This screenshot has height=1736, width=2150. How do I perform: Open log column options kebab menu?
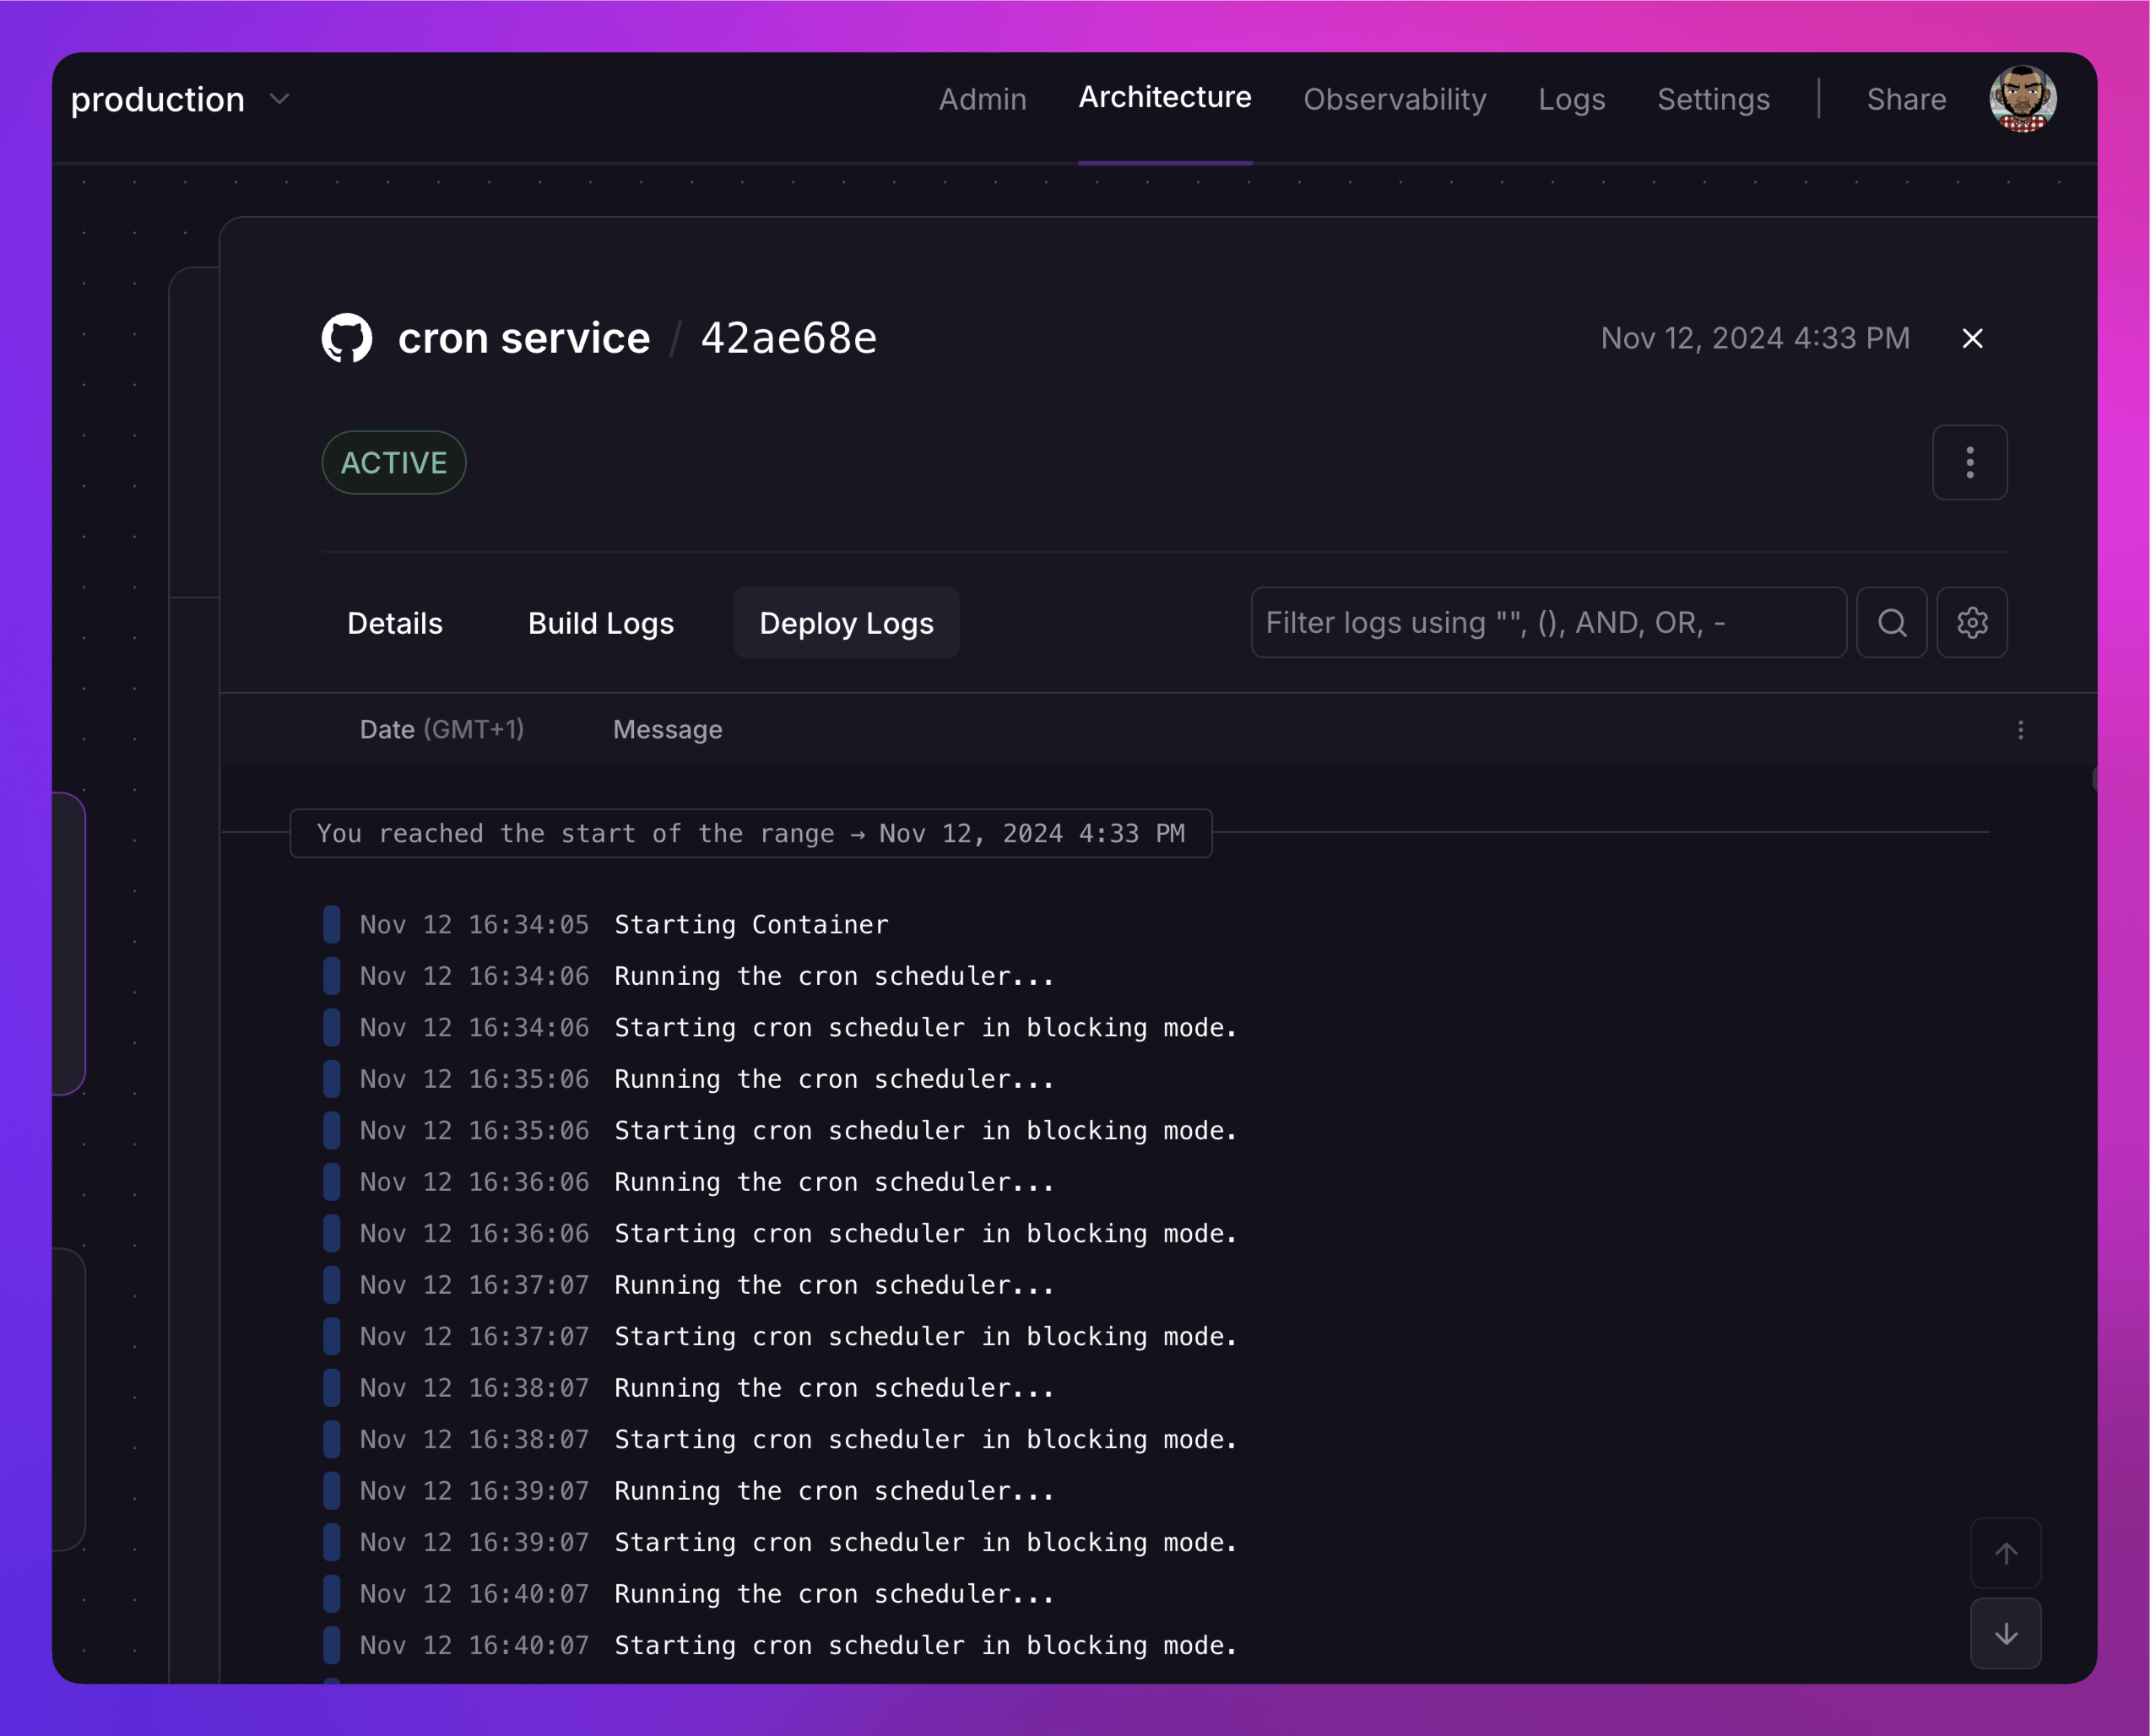[2020, 730]
